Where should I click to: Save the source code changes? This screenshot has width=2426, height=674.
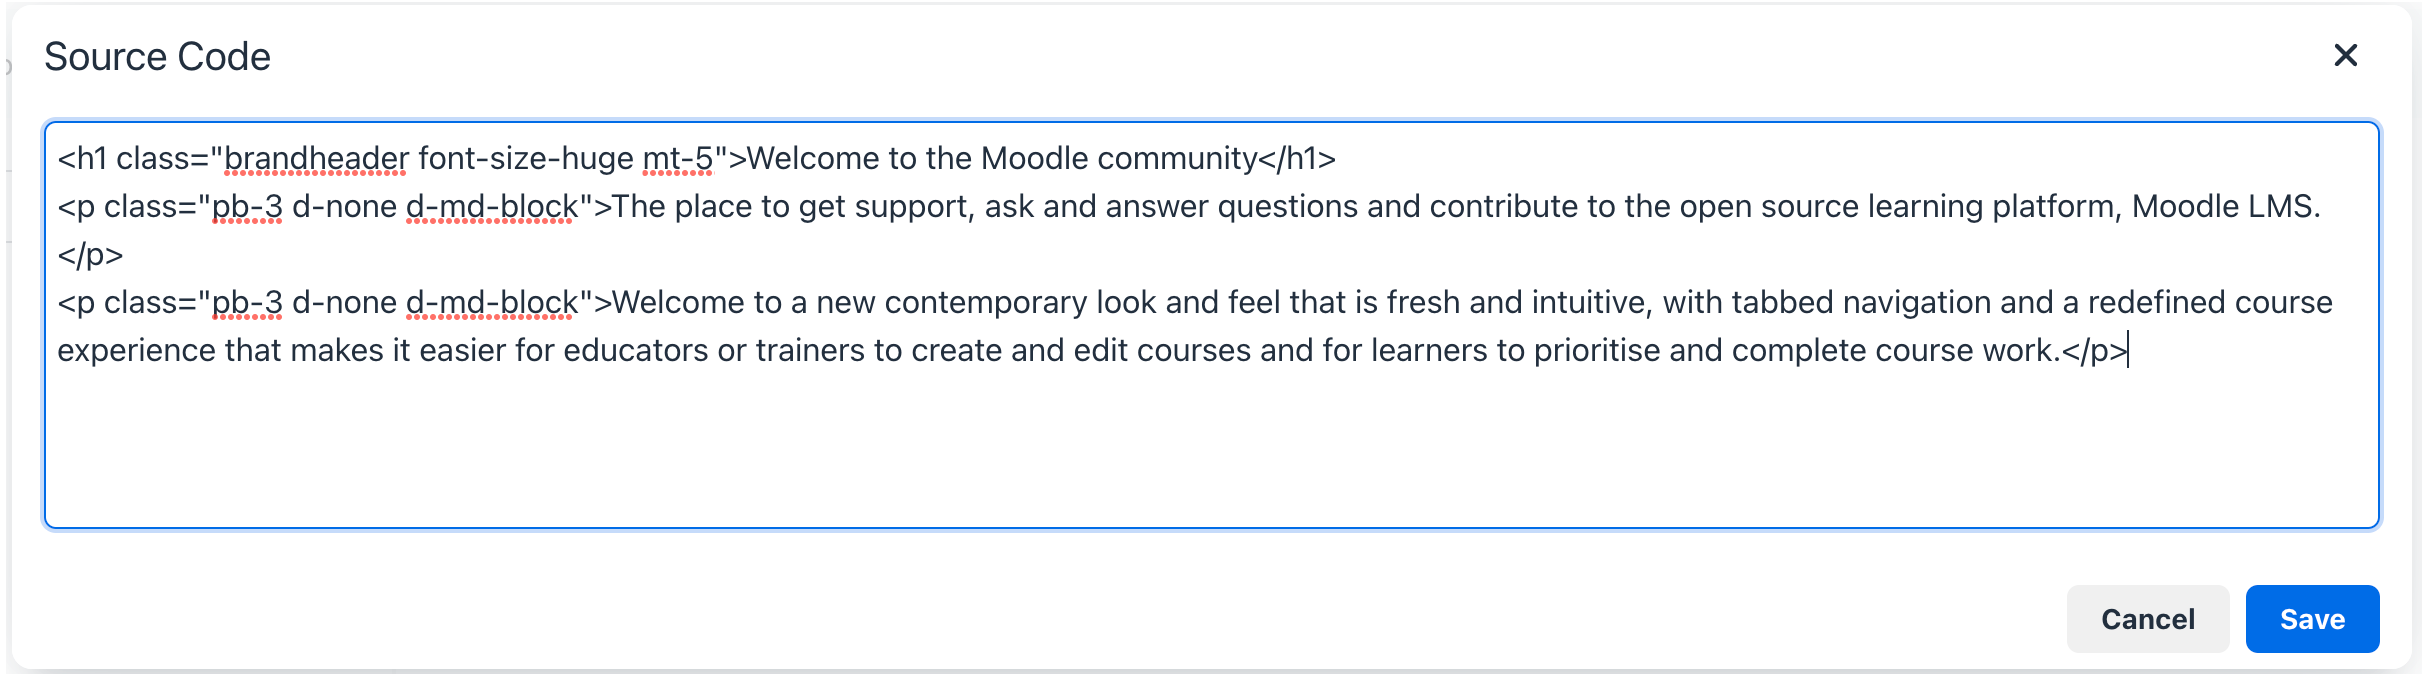(x=2311, y=619)
